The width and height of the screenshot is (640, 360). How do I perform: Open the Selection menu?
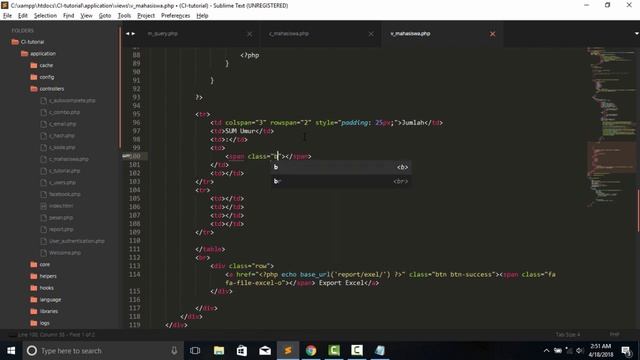pyautogui.click(x=45, y=16)
